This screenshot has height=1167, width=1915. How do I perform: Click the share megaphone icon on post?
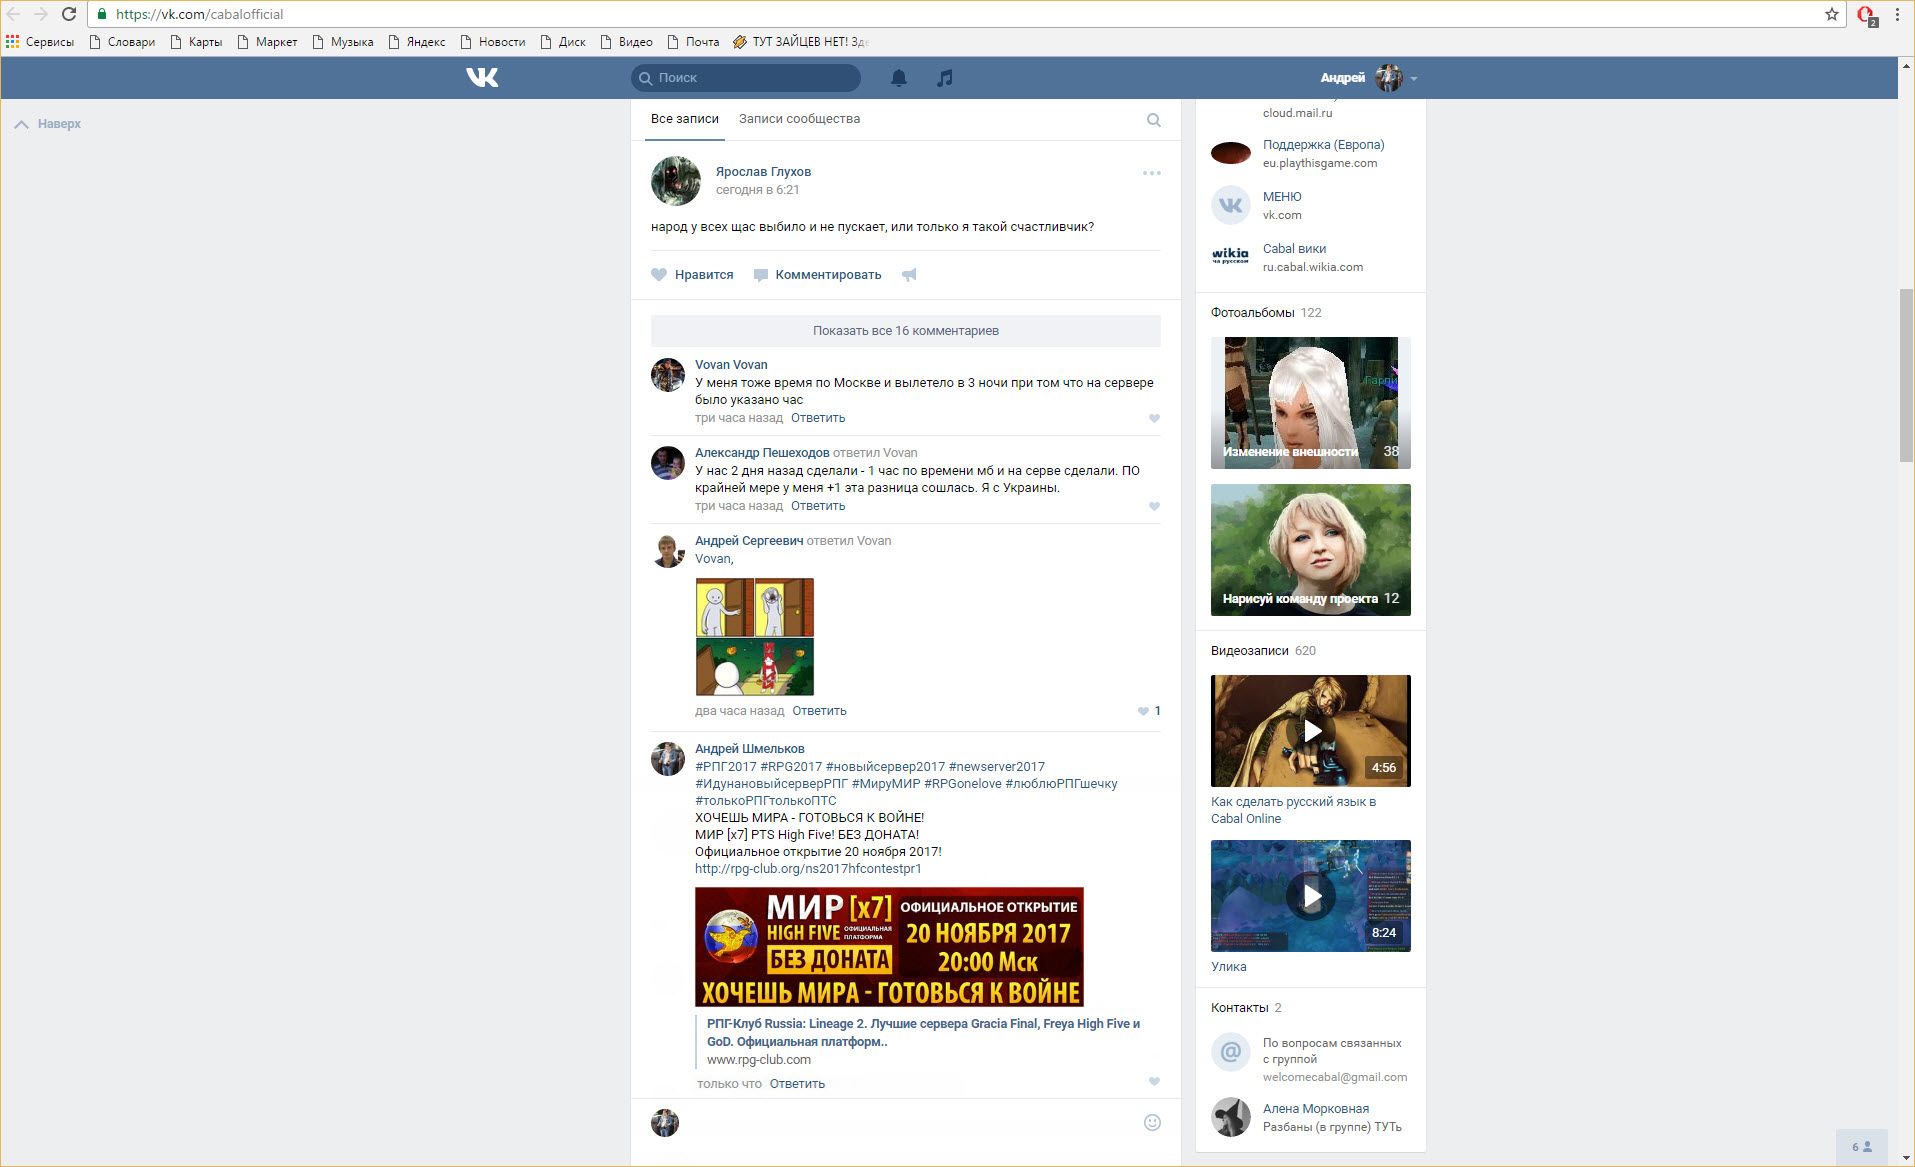pyautogui.click(x=909, y=275)
